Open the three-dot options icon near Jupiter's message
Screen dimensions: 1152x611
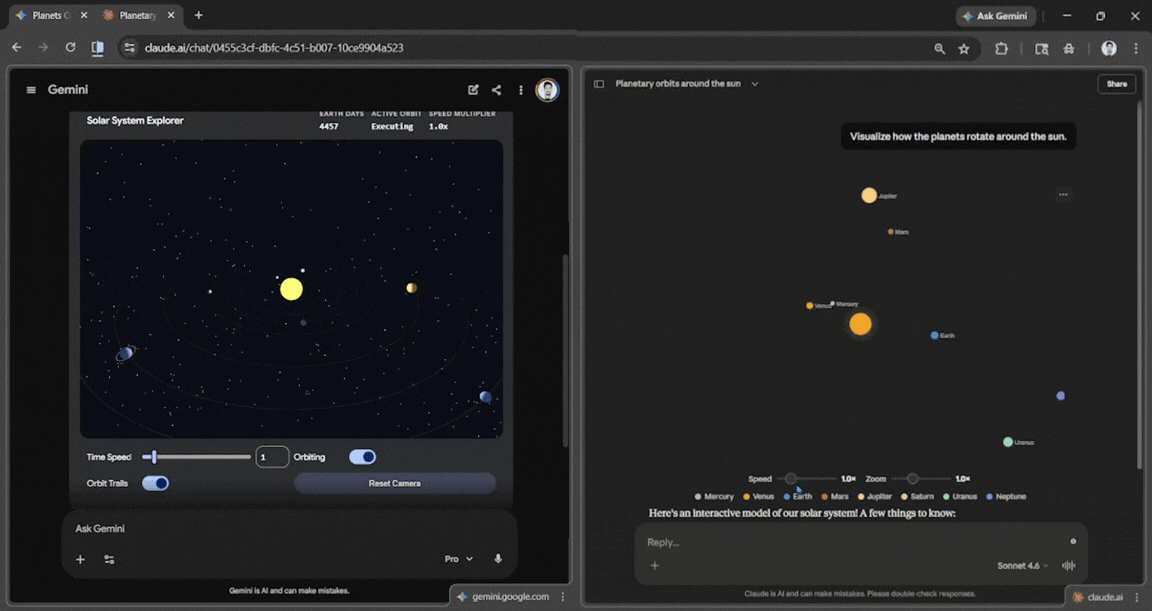[x=1063, y=194]
